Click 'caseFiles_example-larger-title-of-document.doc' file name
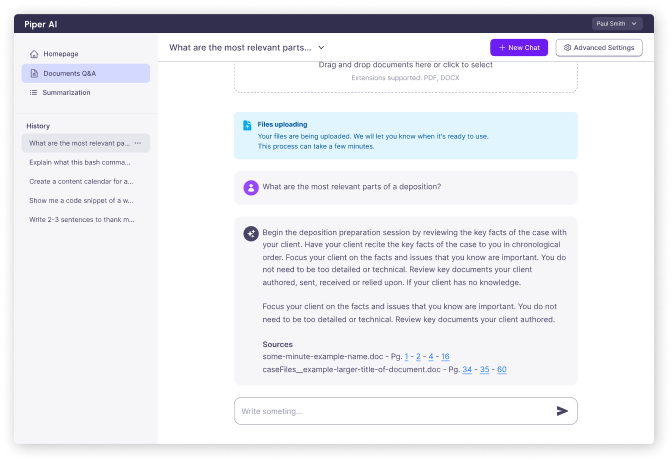The height and width of the screenshot is (462, 672). point(351,369)
